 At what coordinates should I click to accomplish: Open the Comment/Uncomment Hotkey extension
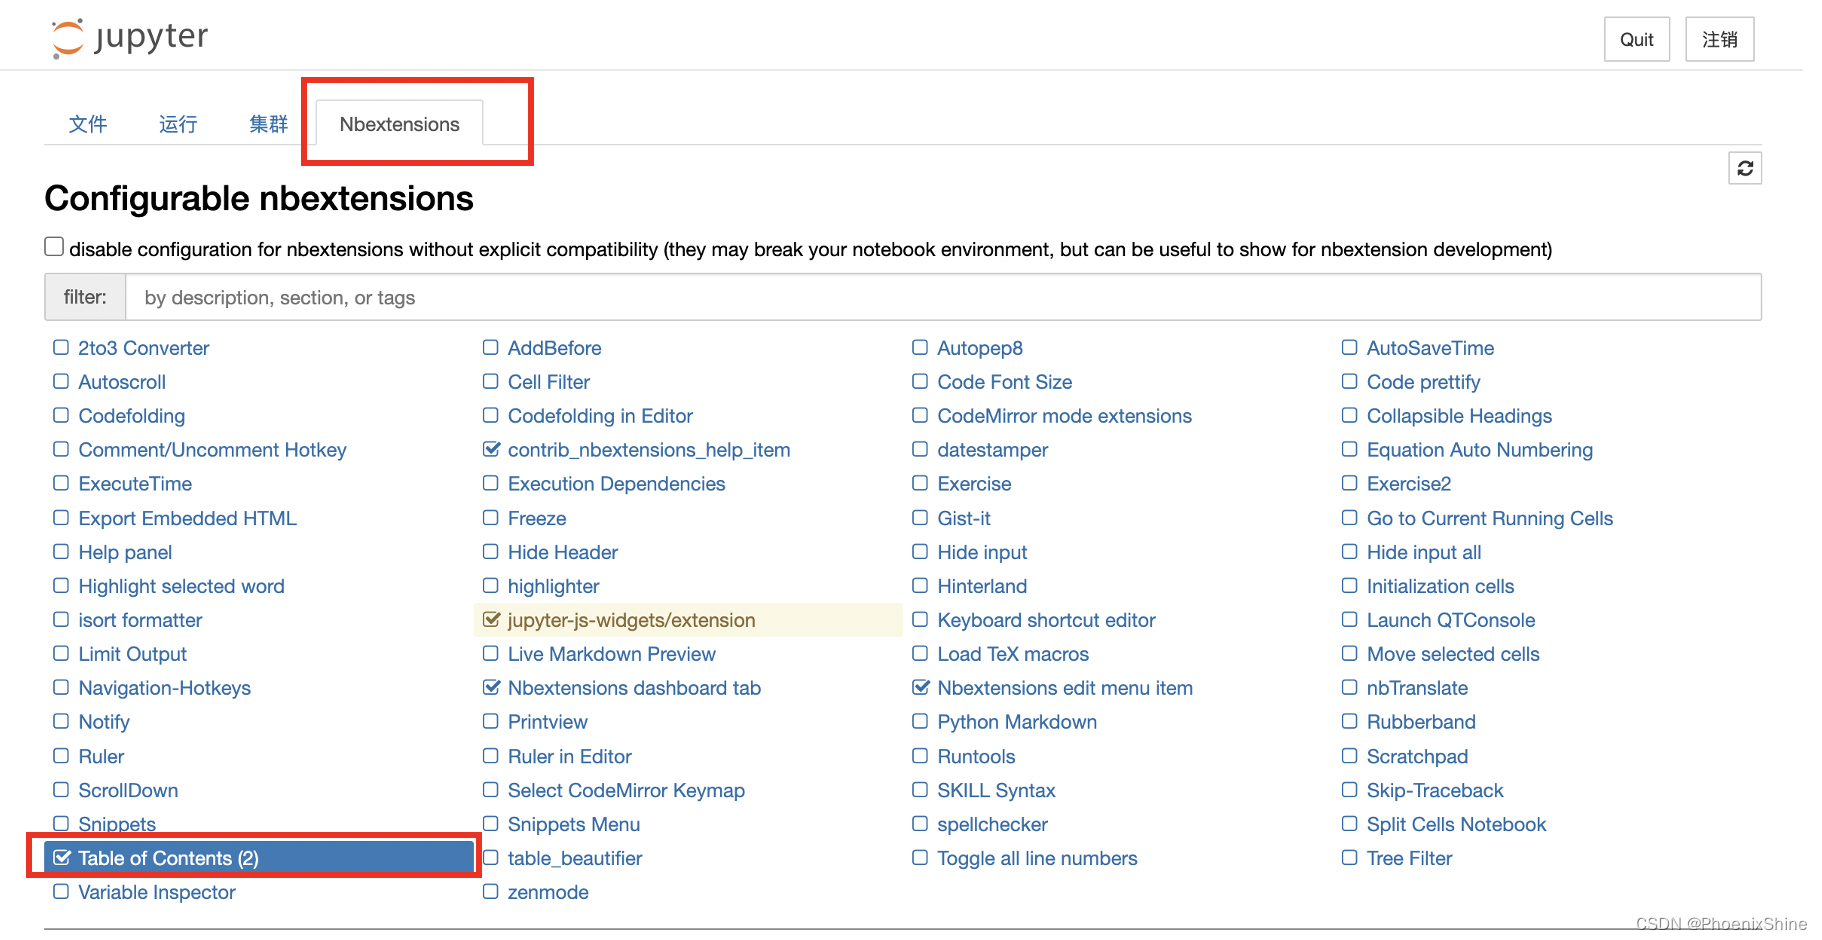point(212,450)
